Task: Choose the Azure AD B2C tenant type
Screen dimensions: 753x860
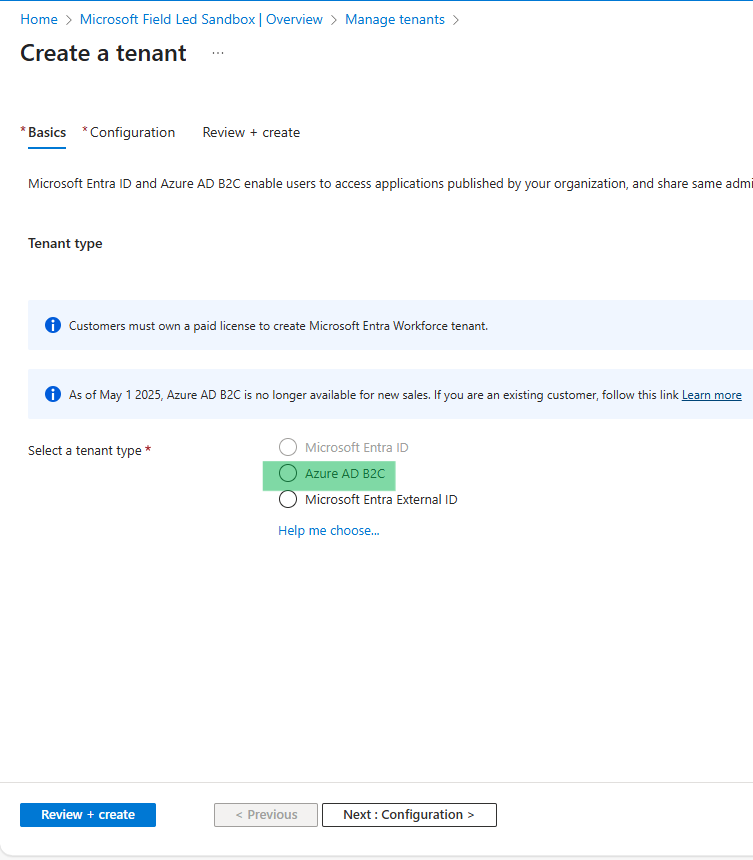Action: (x=288, y=473)
